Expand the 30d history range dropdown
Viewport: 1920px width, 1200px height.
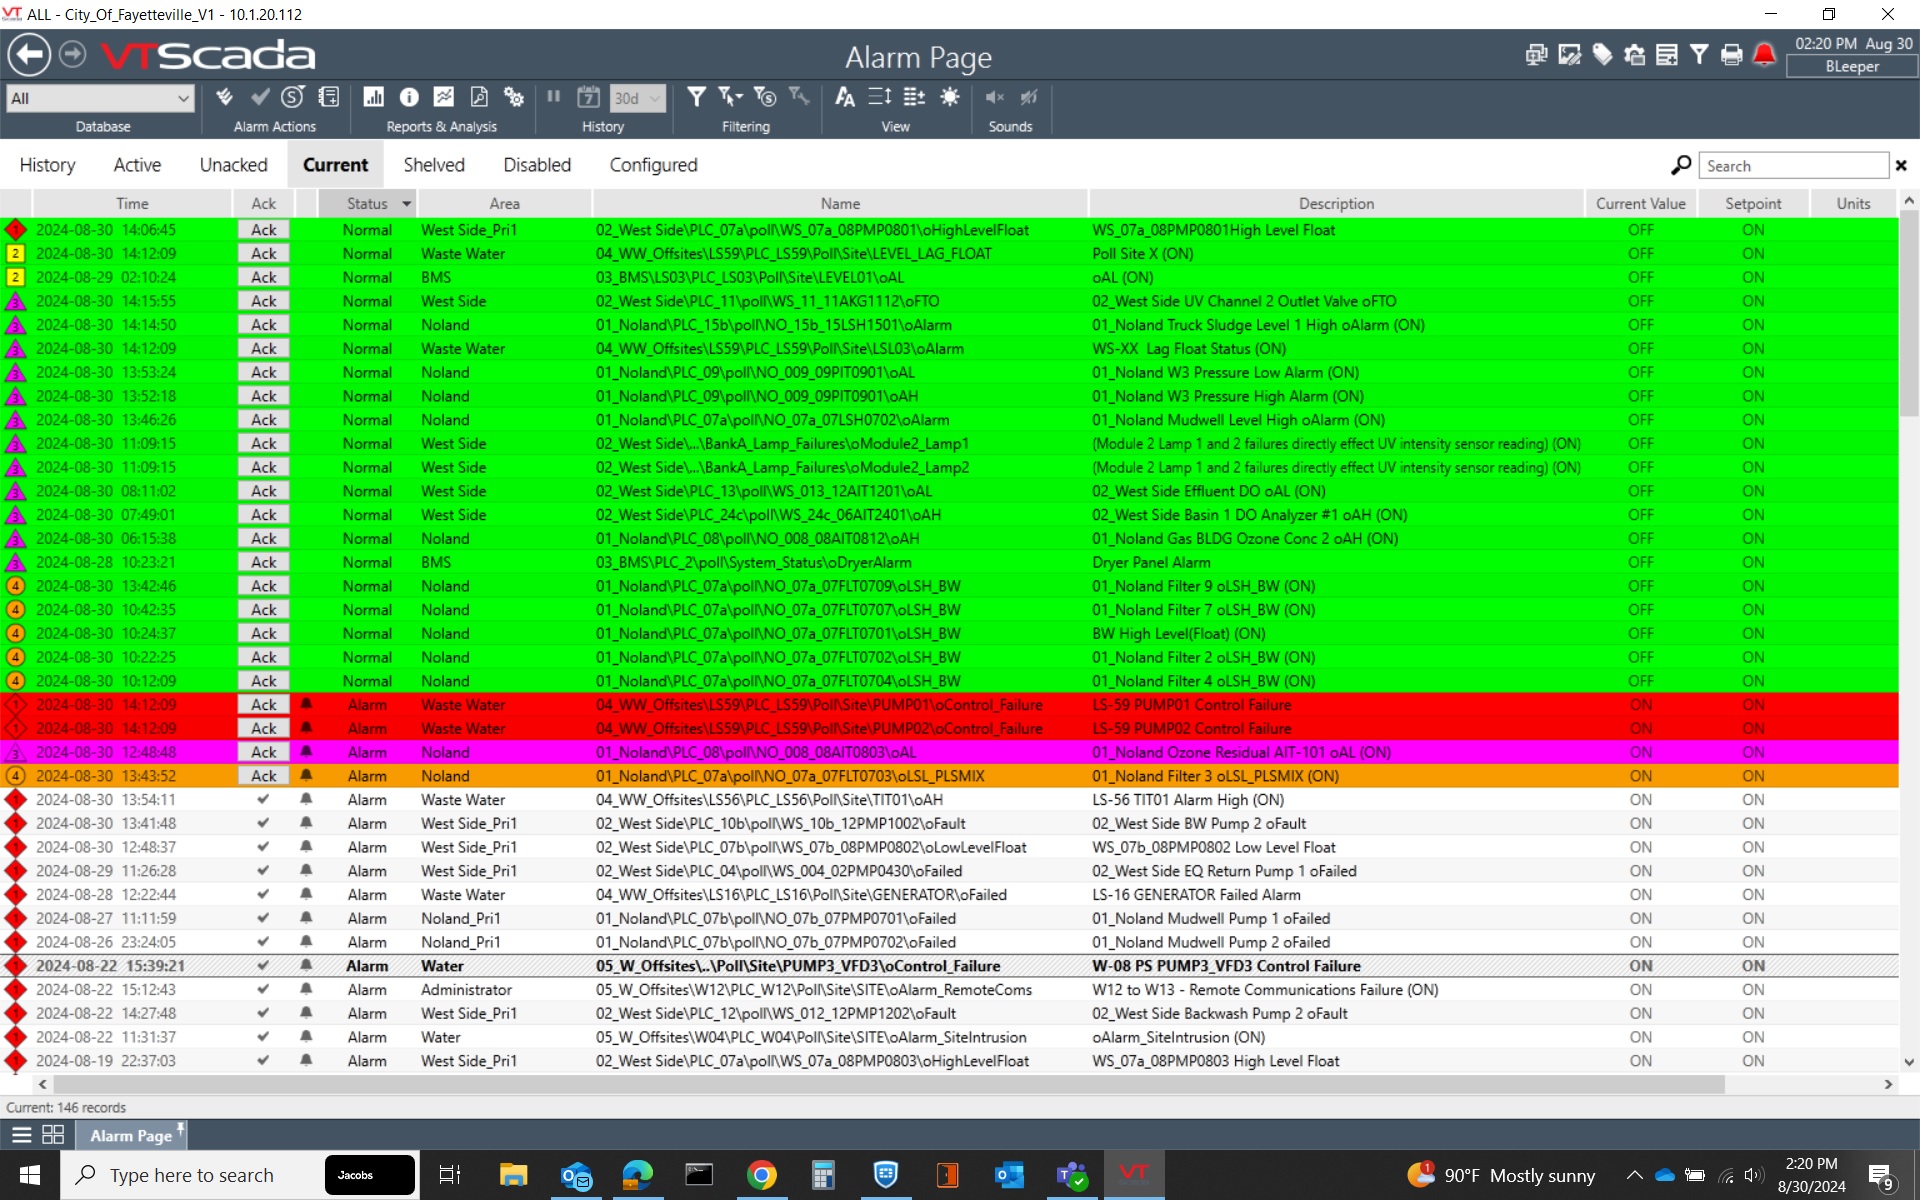point(637,98)
